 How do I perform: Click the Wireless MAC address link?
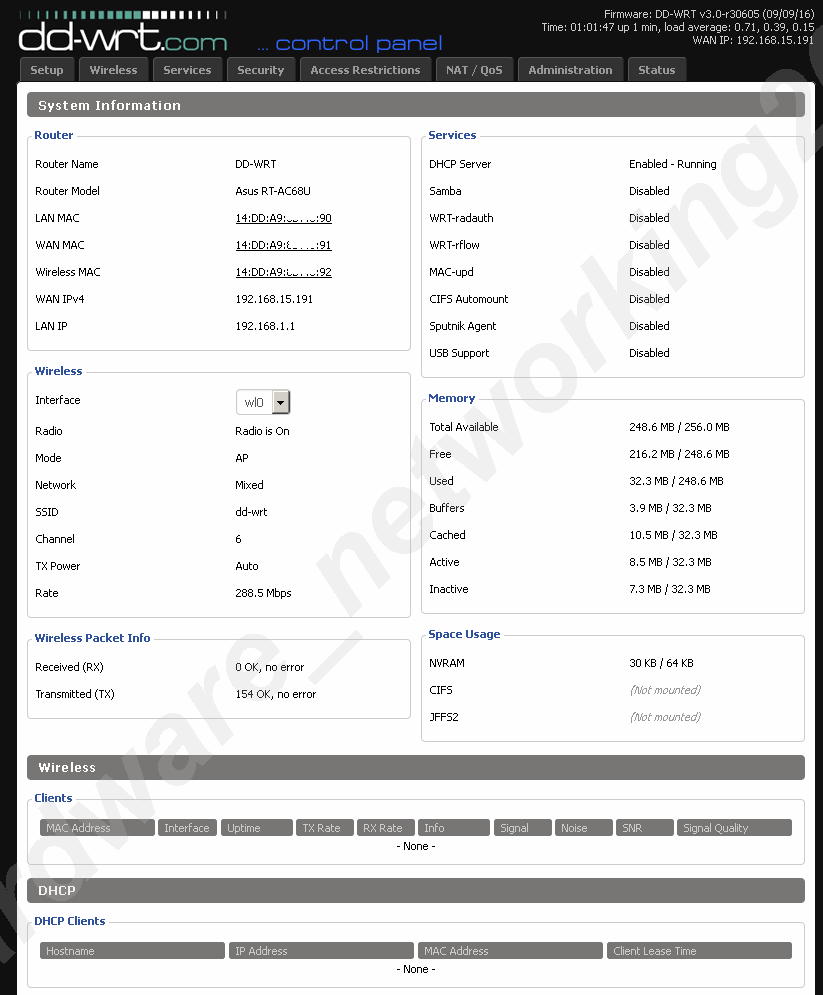(x=283, y=272)
